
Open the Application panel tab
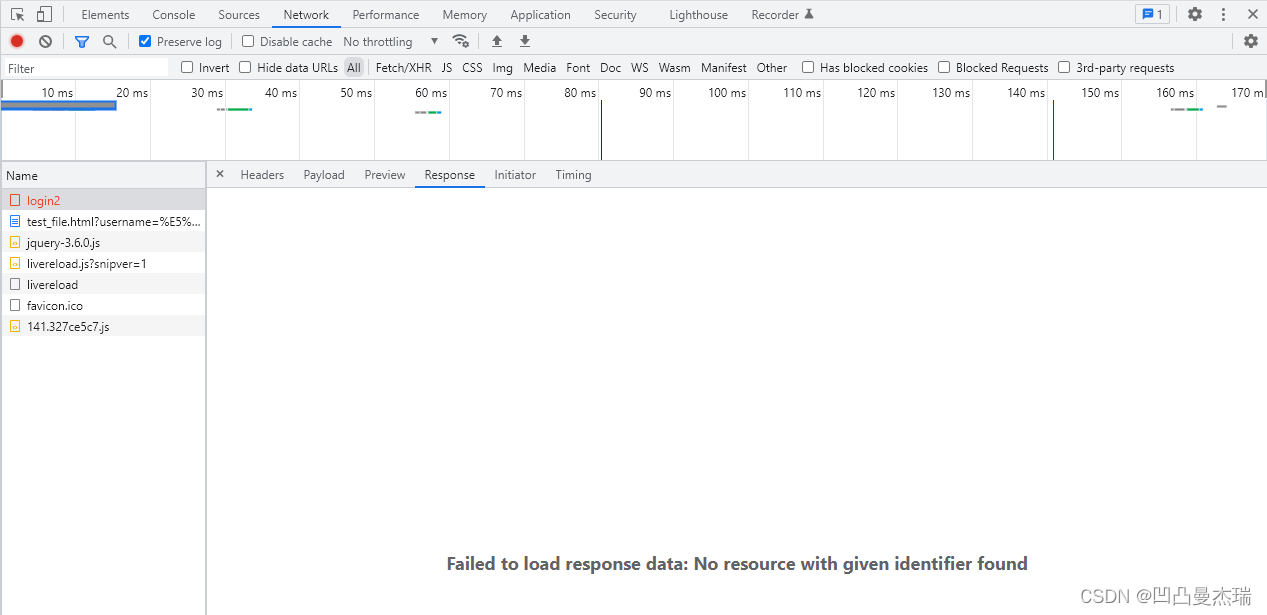tap(540, 15)
